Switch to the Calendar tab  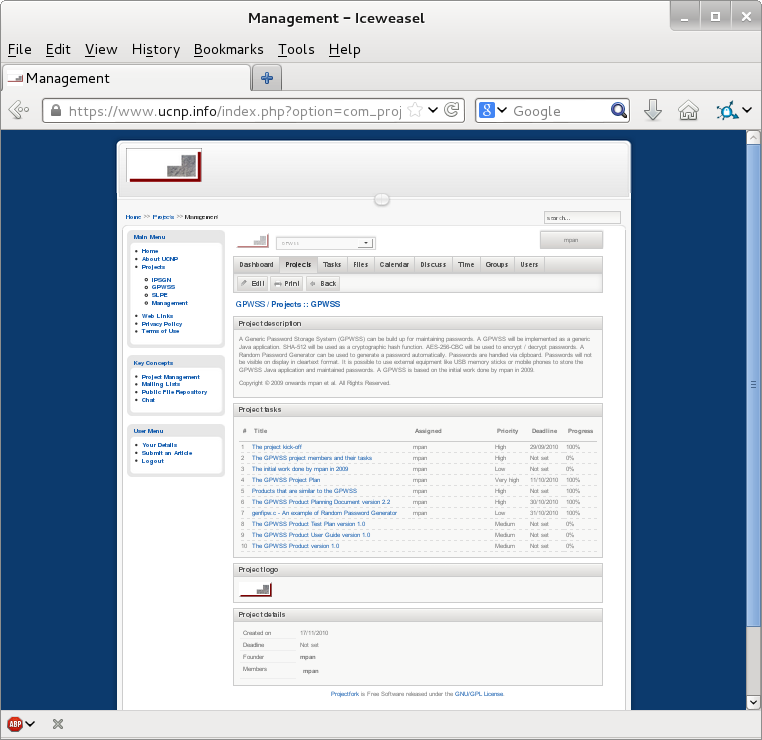[x=394, y=264]
